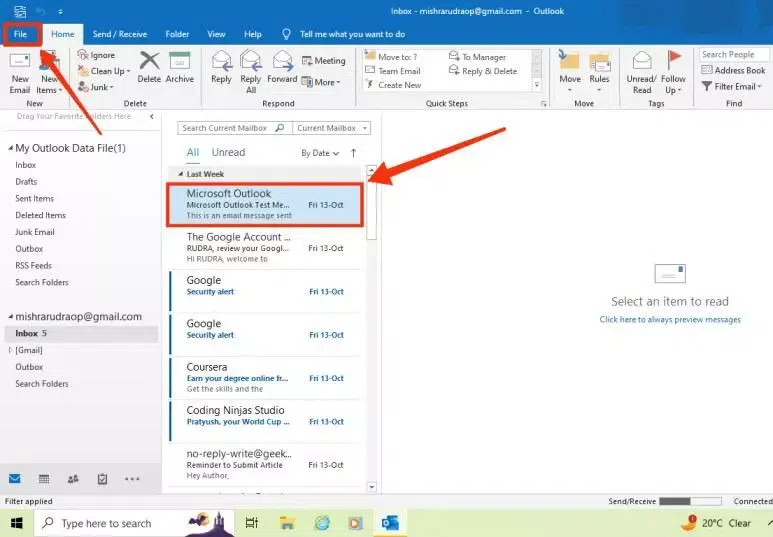773x537 pixels.
Task: Open the Coursera email
Action: (x=265, y=378)
